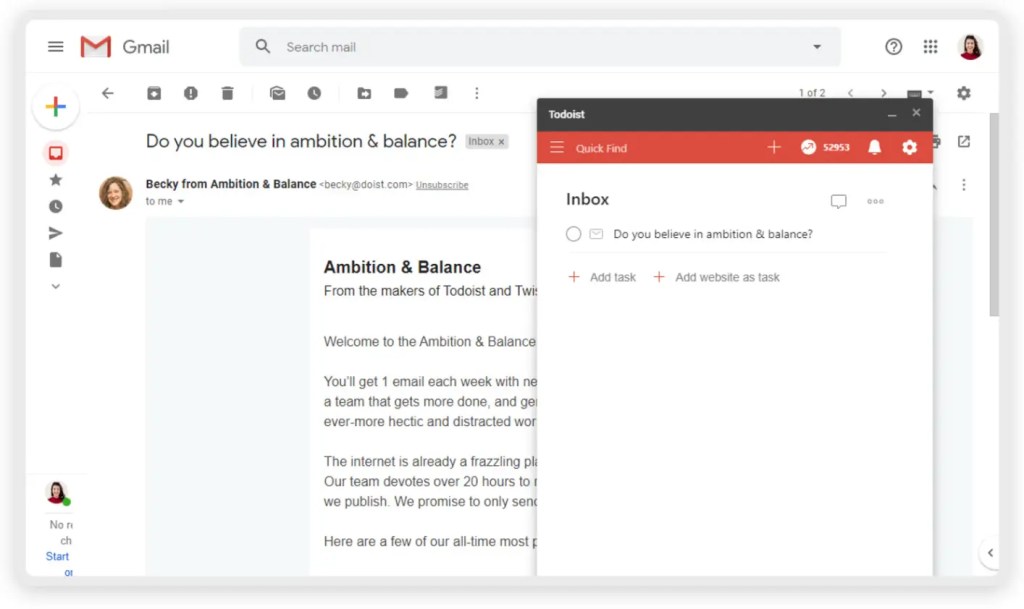Delete email using the trash icon

228,93
